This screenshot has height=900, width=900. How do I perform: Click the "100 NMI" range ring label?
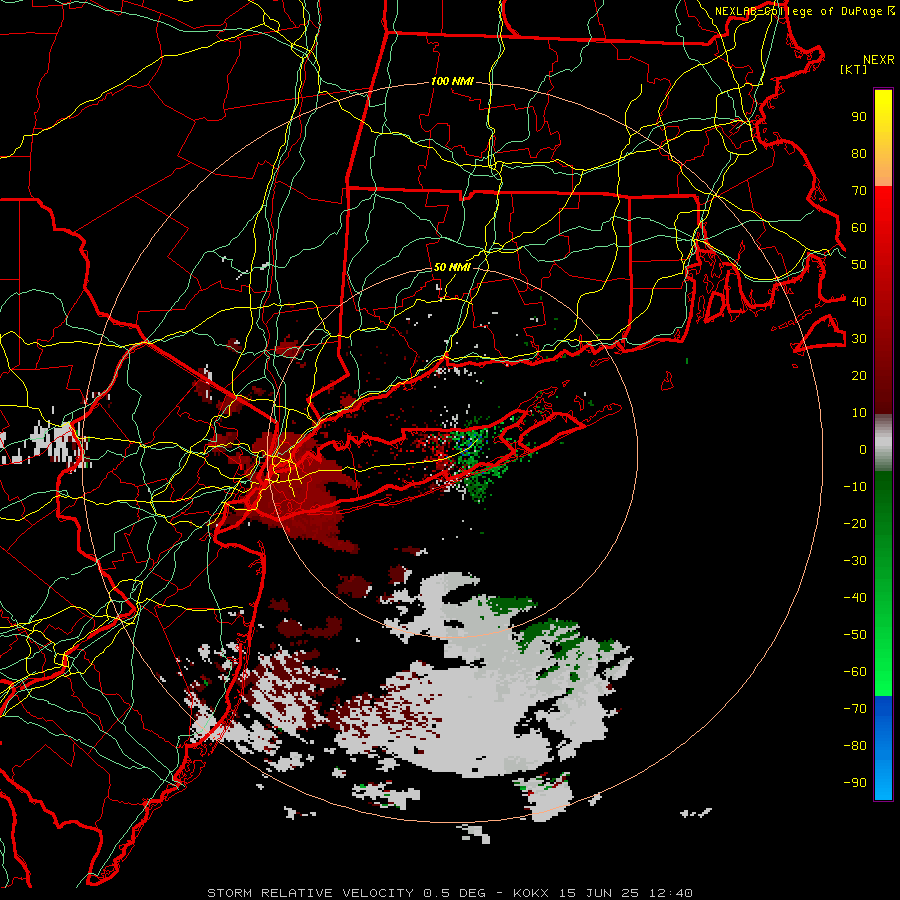click(452, 82)
